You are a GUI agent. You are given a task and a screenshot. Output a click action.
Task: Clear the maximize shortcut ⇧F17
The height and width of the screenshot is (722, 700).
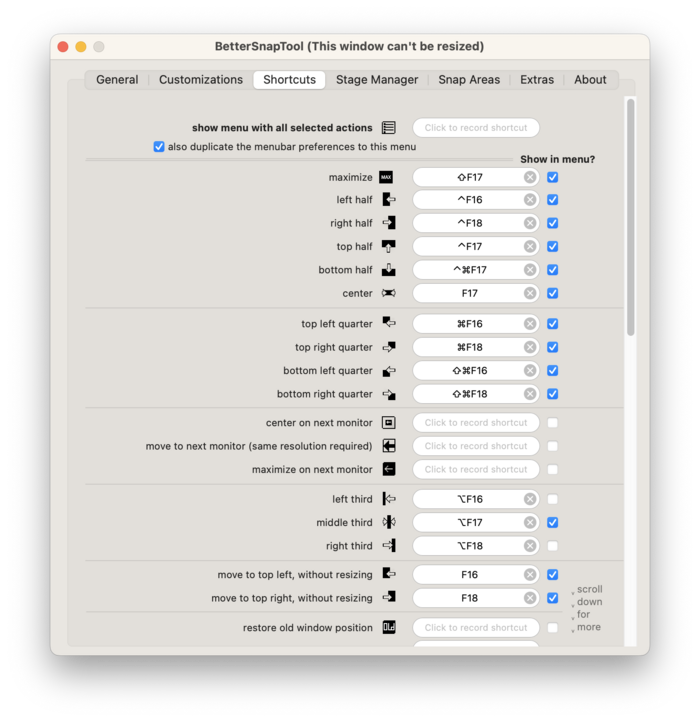coord(530,177)
